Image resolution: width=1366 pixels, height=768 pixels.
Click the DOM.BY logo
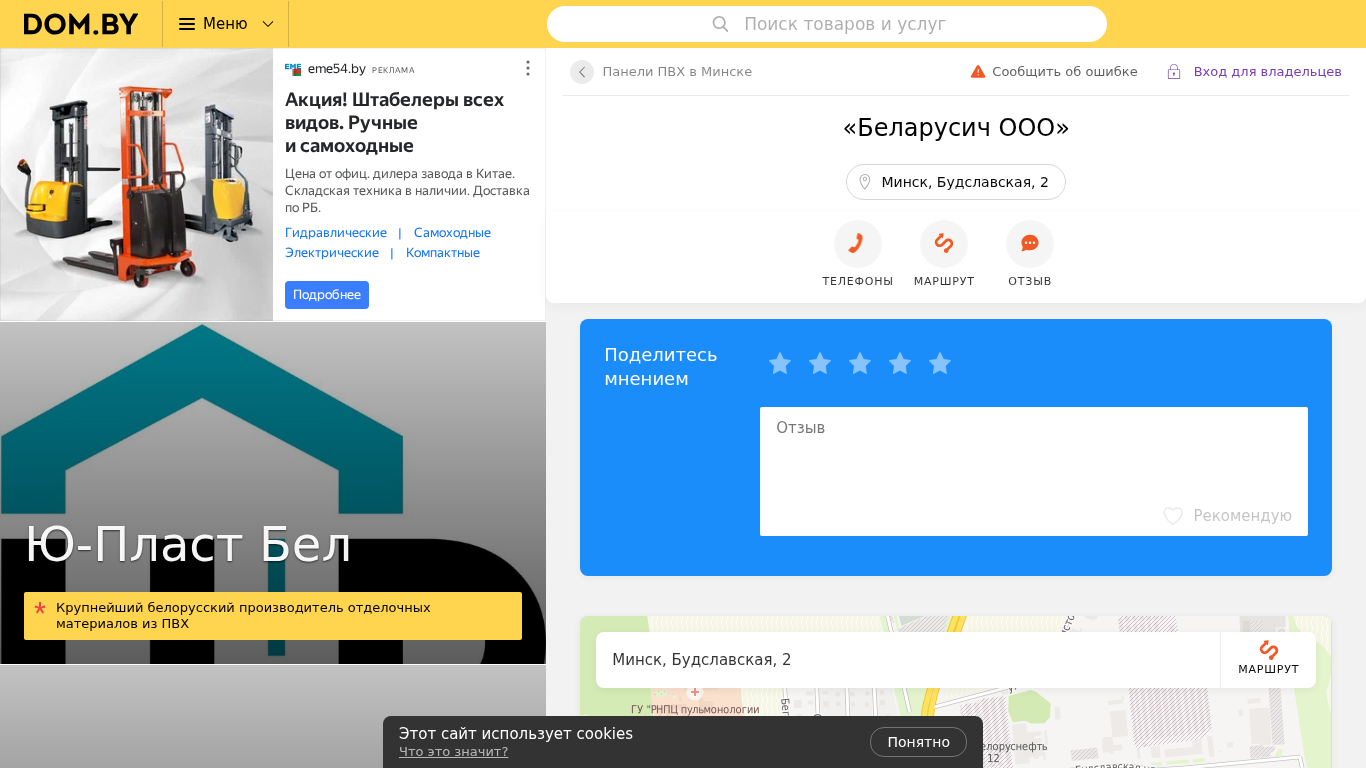tap(81, 24)
